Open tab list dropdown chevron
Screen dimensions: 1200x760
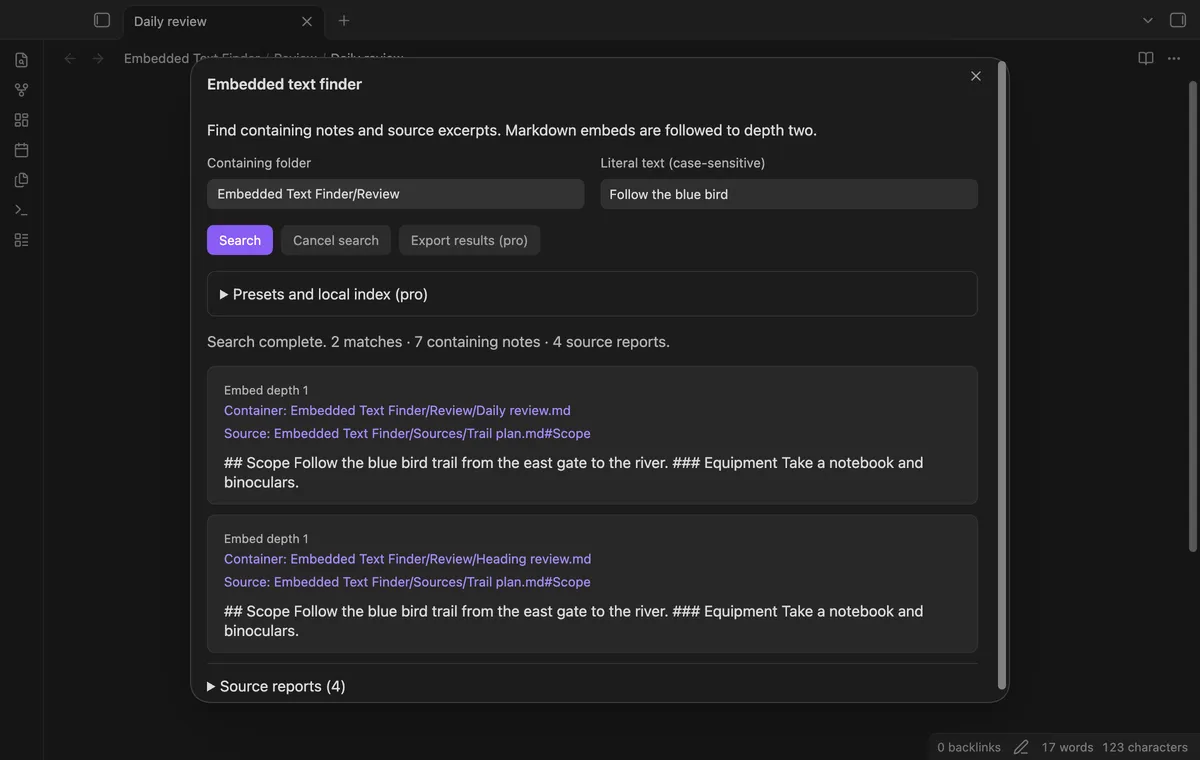[x=1148, y=20]
